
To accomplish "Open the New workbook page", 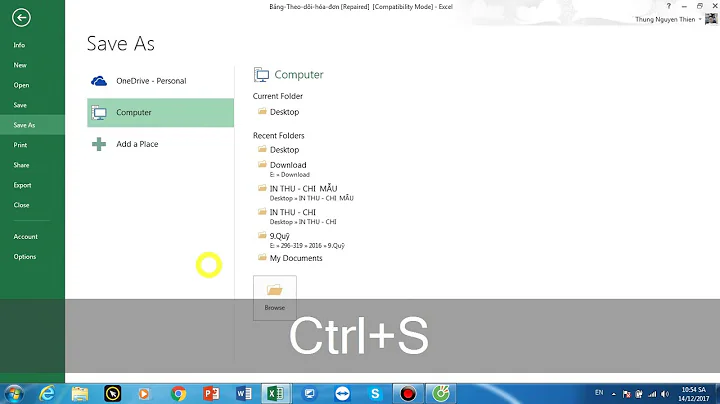I will click(20, 65).
